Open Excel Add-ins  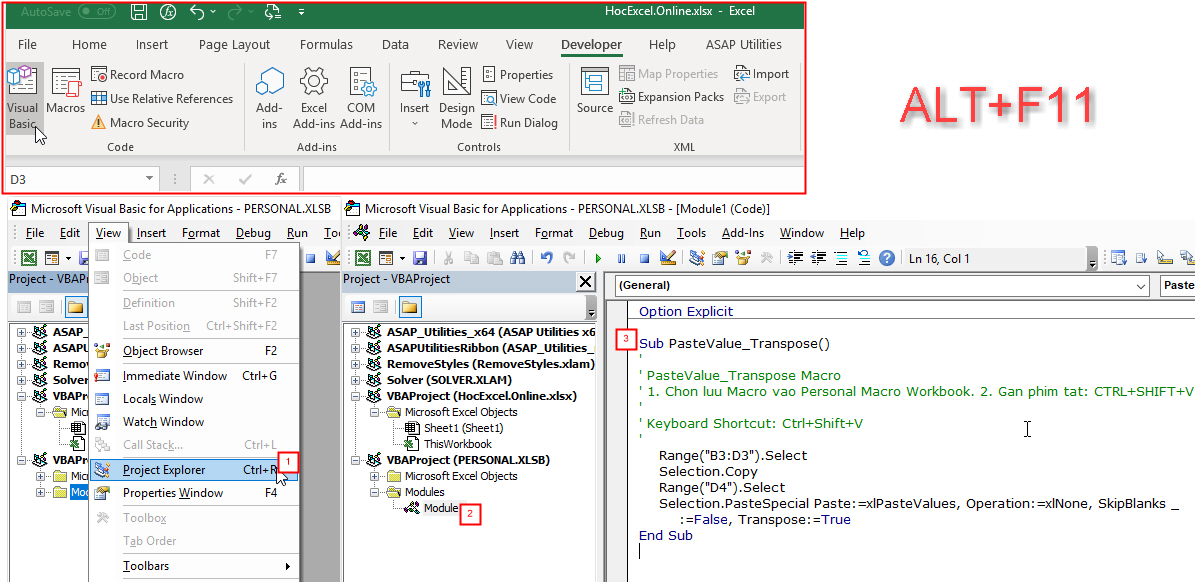[314, 98]
